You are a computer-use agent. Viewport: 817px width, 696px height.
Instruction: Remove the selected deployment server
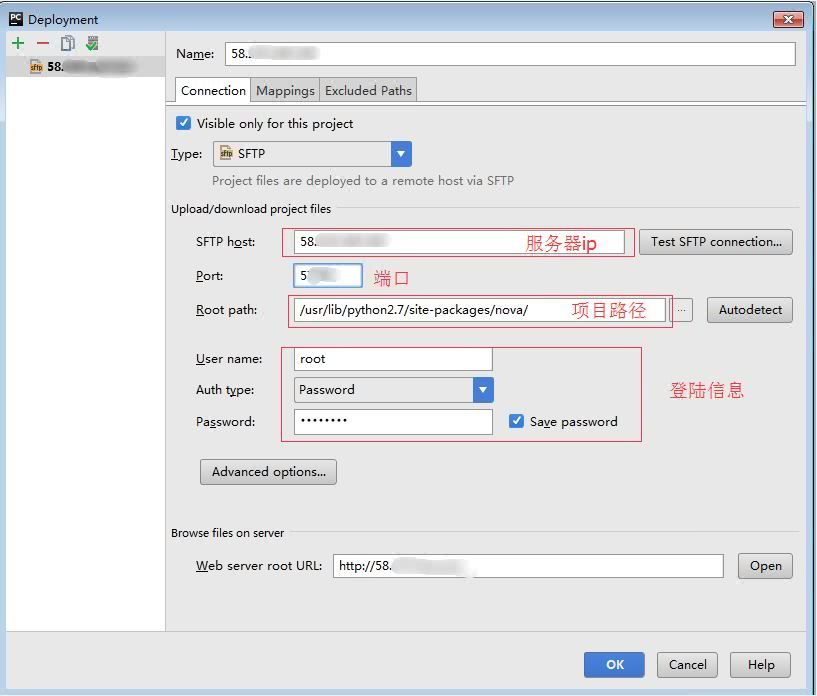tap(43, 43)
